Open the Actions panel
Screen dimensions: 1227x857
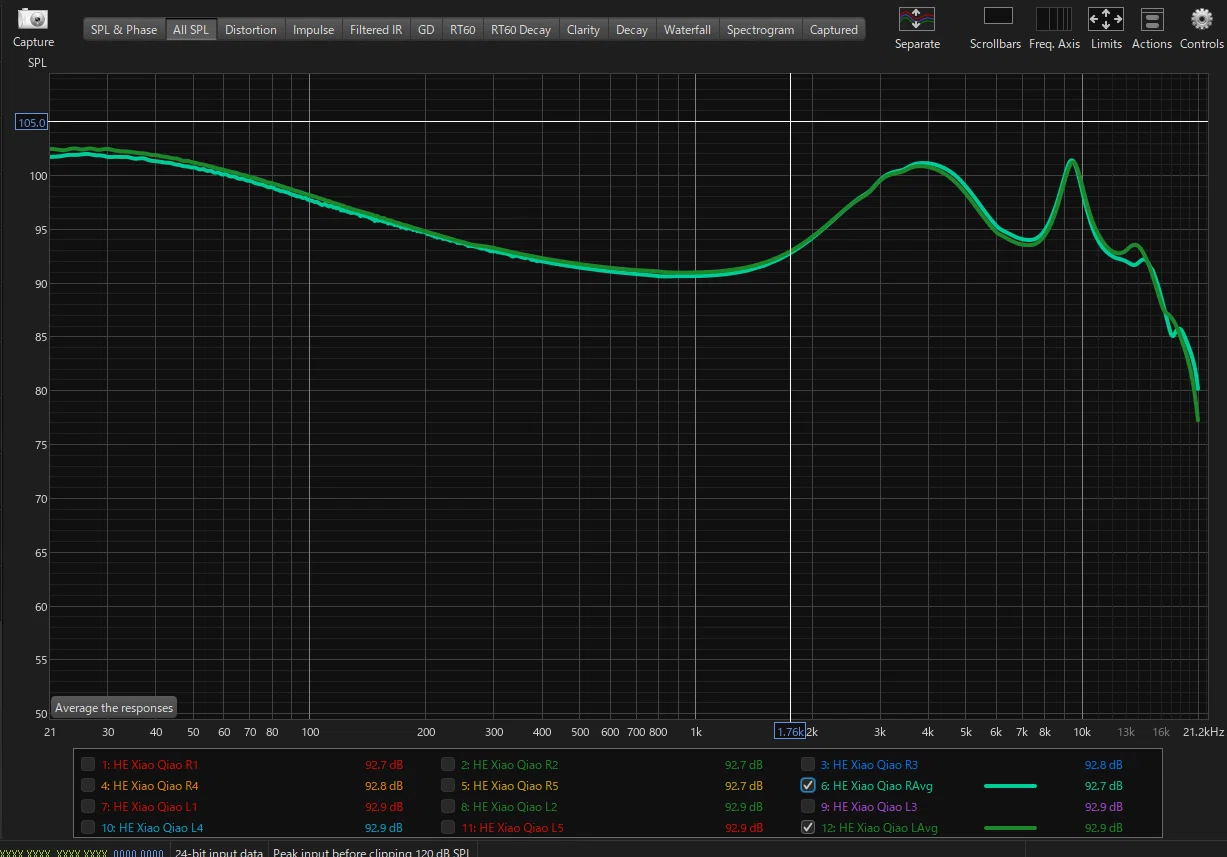(1152, 18)
